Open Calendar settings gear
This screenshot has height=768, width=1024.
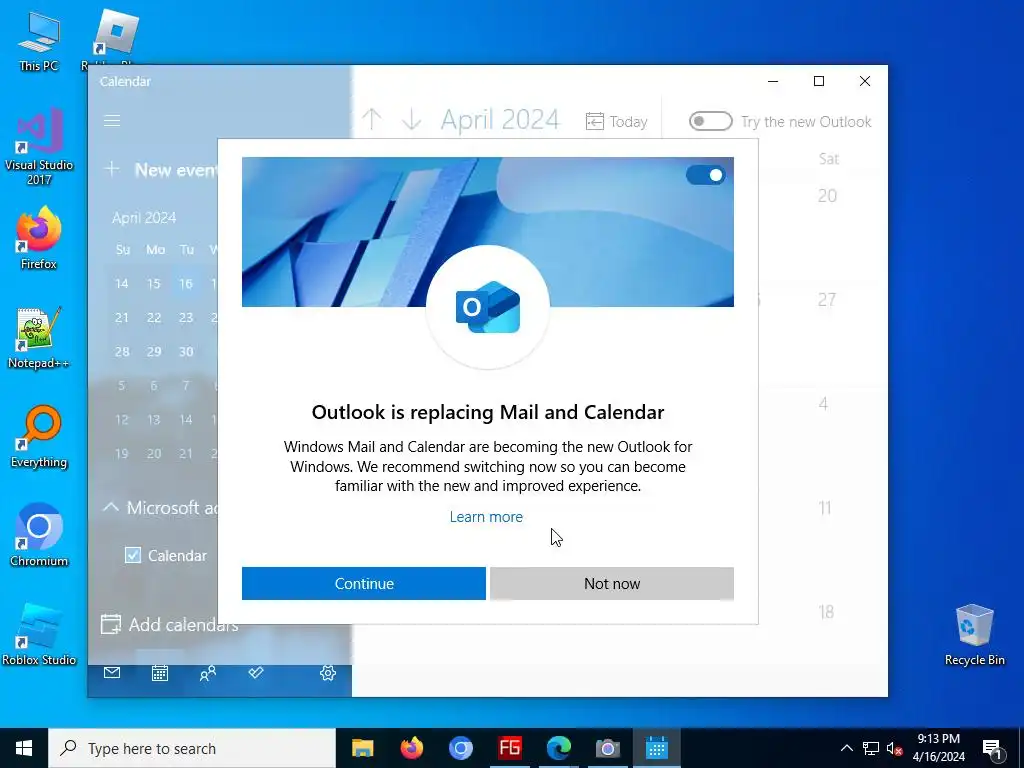(328, 673)
